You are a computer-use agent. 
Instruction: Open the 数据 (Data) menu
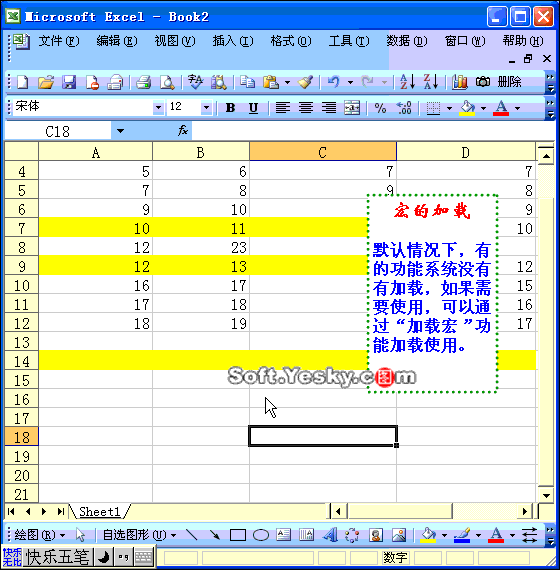(407, 41)
